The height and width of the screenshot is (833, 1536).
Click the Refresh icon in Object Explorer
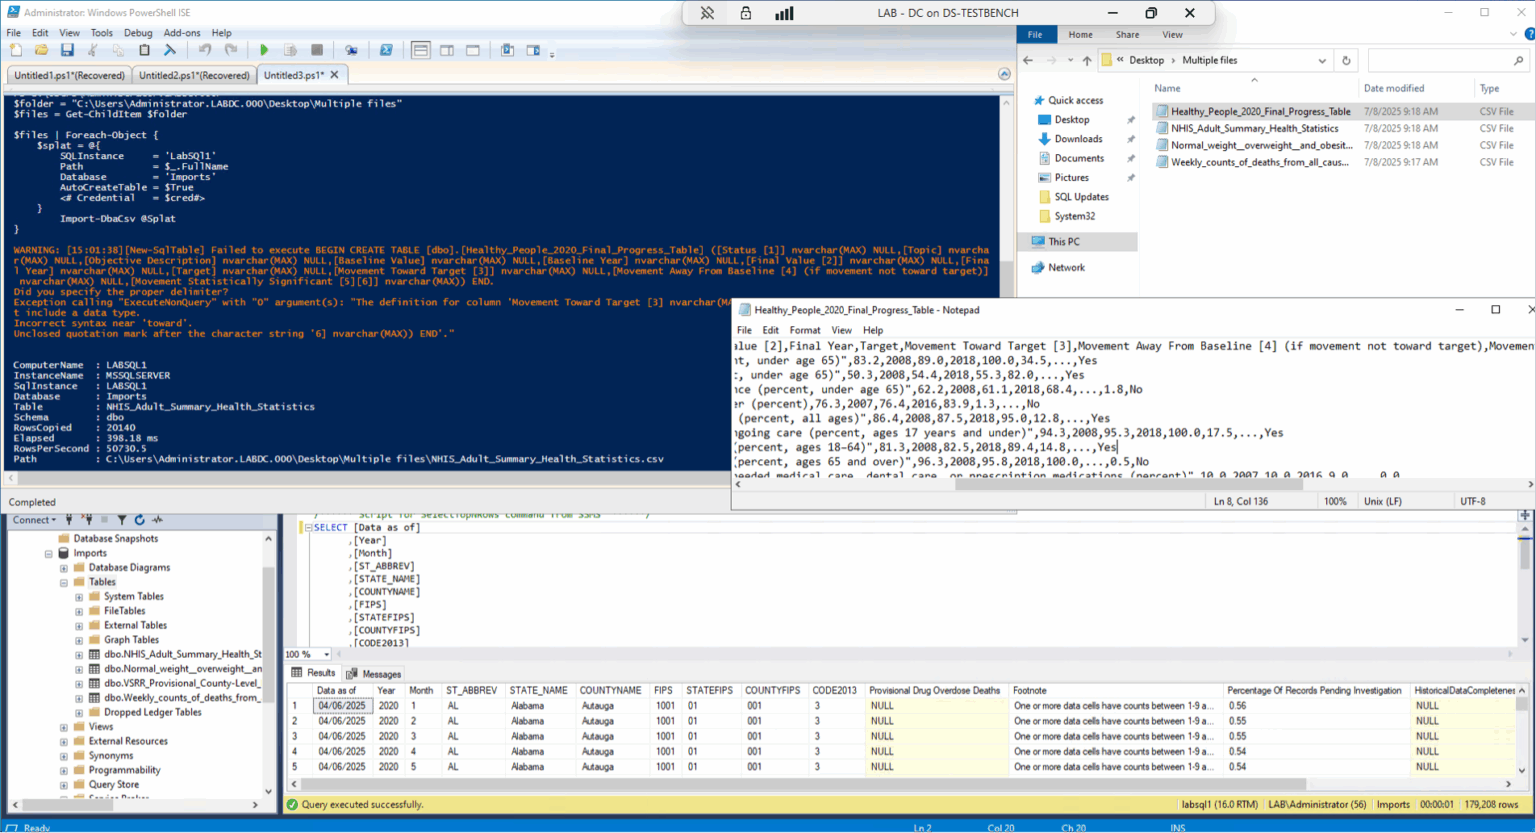point(140,520)
